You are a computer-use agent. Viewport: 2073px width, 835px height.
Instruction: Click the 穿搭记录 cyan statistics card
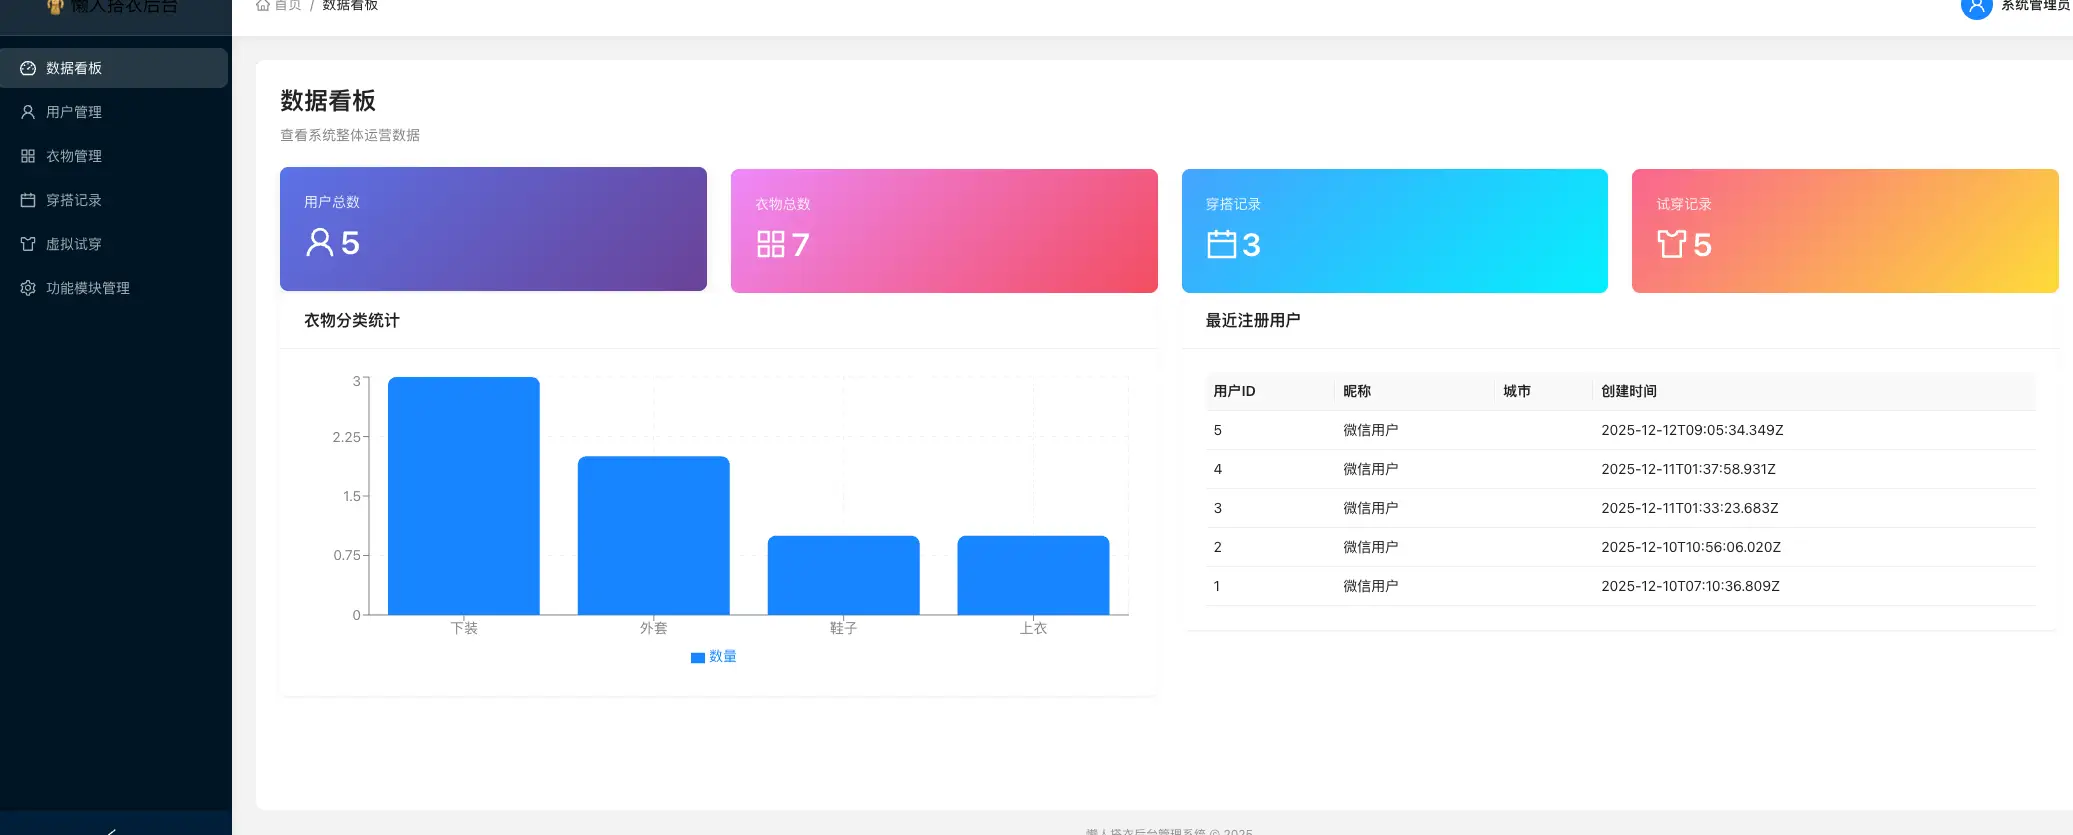(x=1394, y=231)
